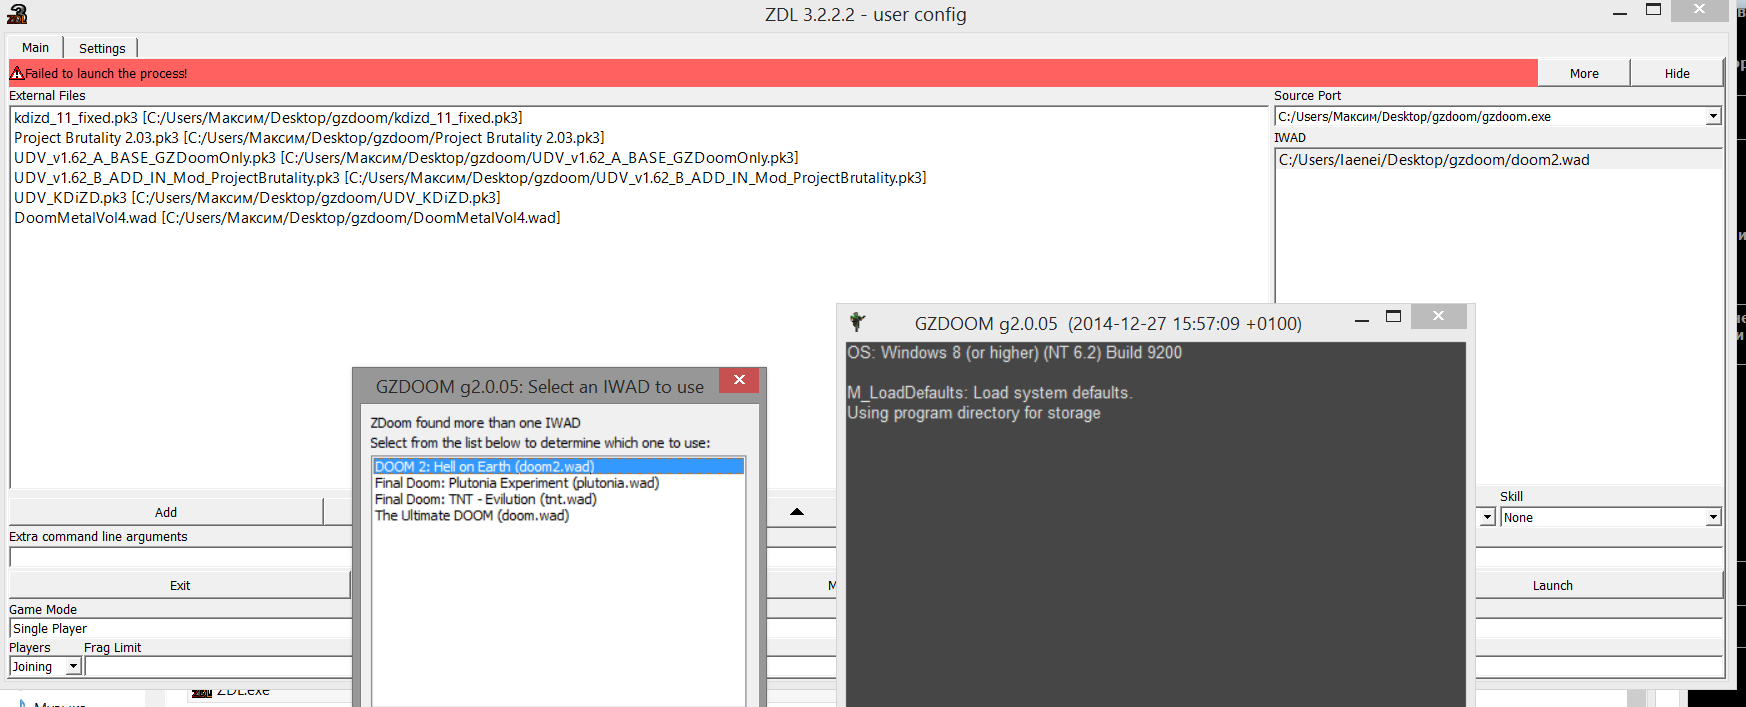Click the Exit button
This screenshot has width=1746, height=707.
pos(180,585)
